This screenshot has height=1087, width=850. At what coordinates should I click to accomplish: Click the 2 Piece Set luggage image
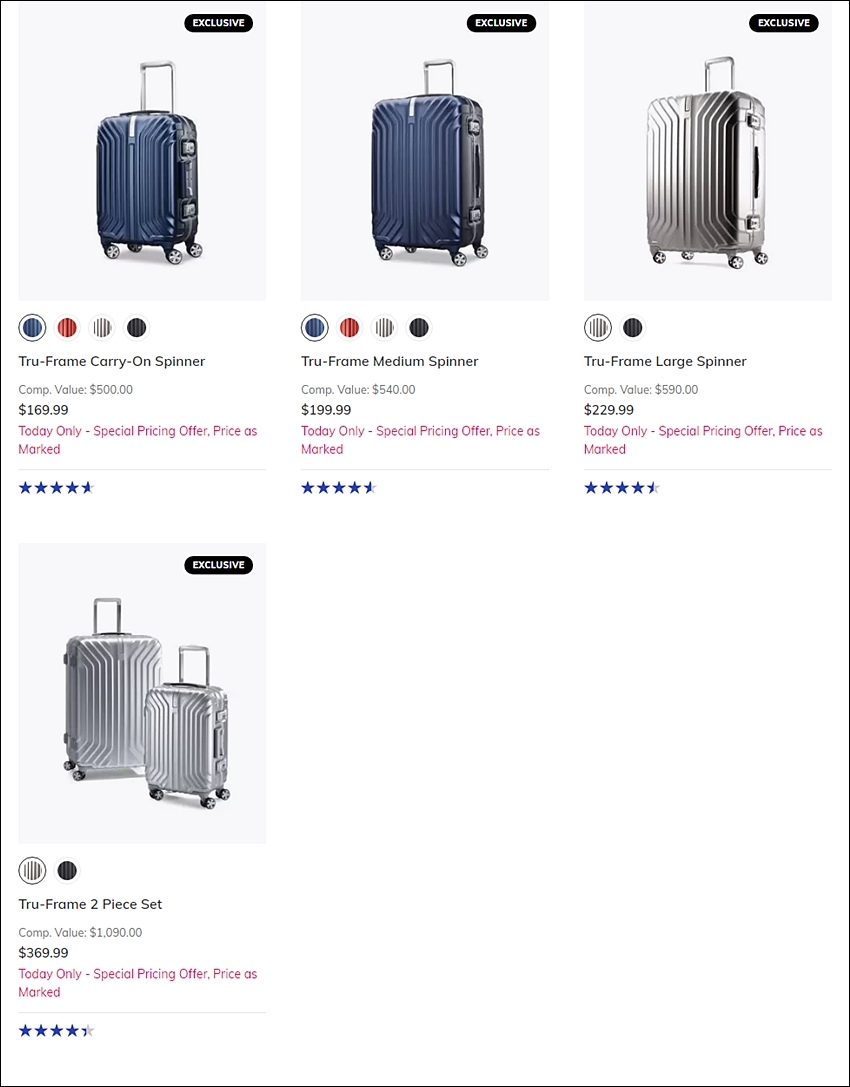[142, 693]
